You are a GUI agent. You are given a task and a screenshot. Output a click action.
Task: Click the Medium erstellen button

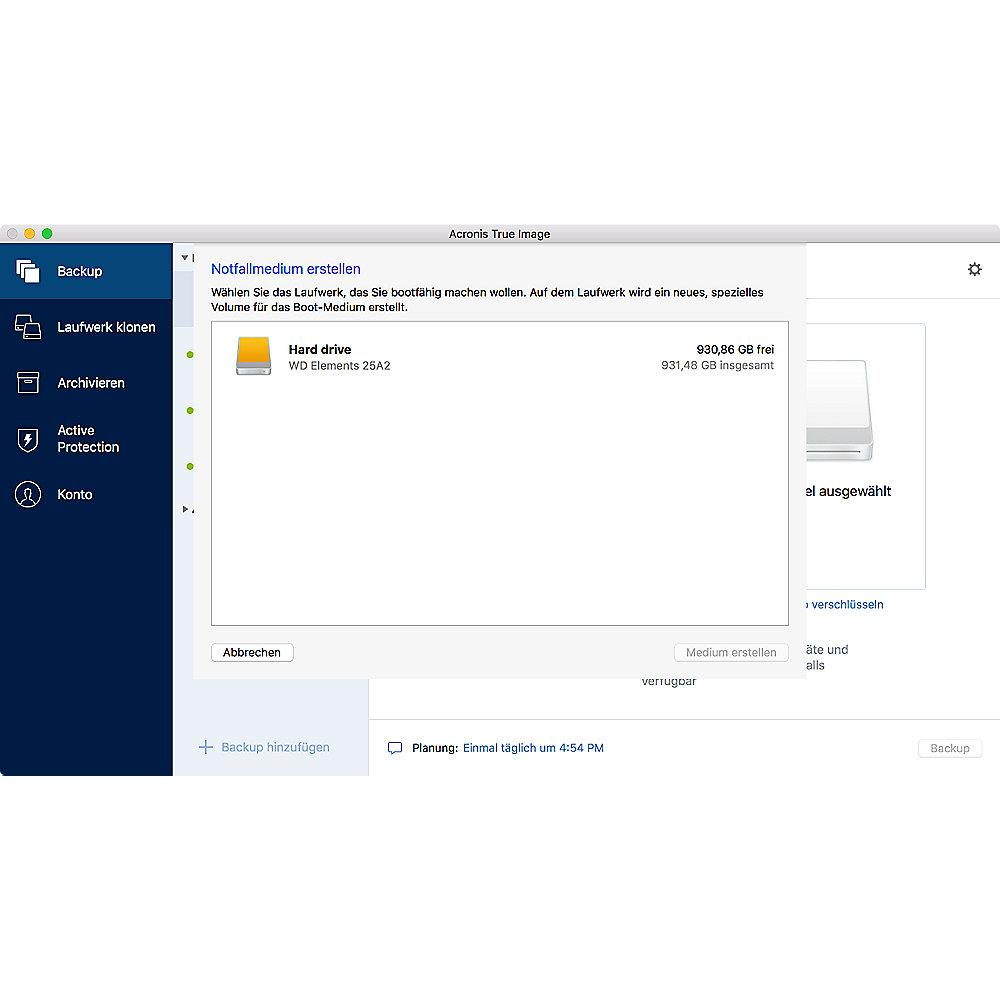click(x=731, y=652)
